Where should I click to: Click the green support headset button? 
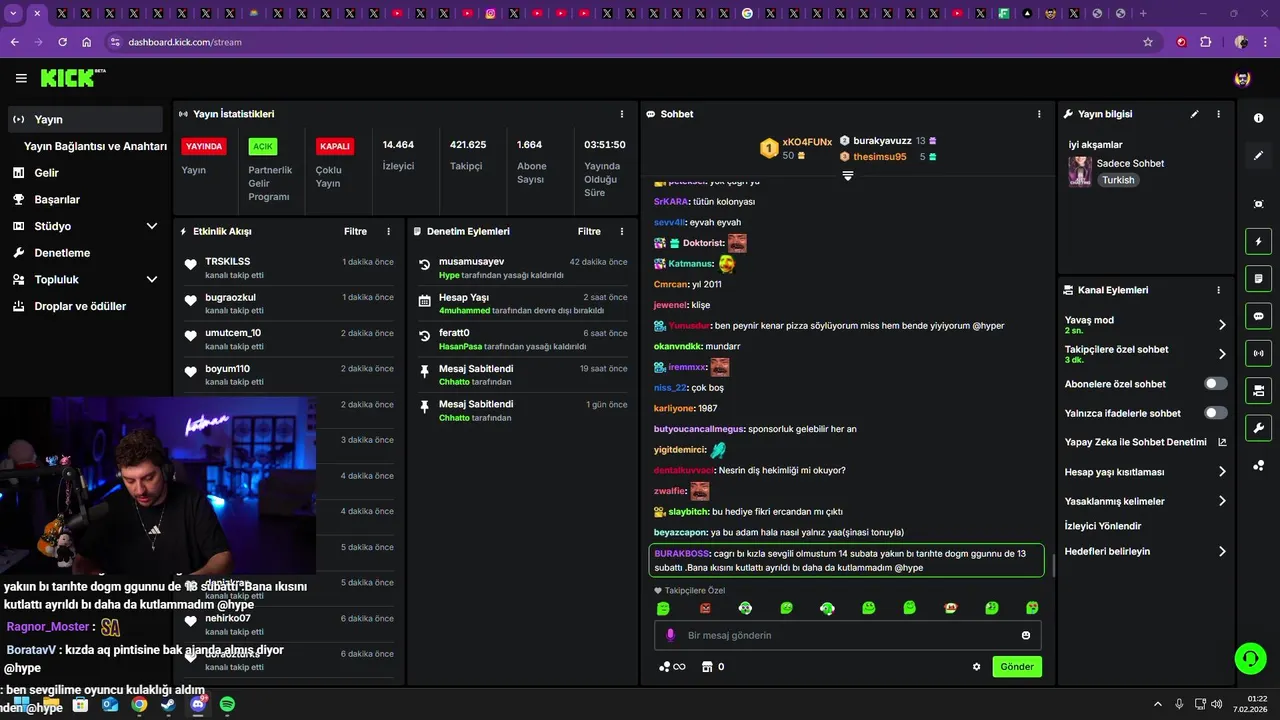tap(1250, 658)
